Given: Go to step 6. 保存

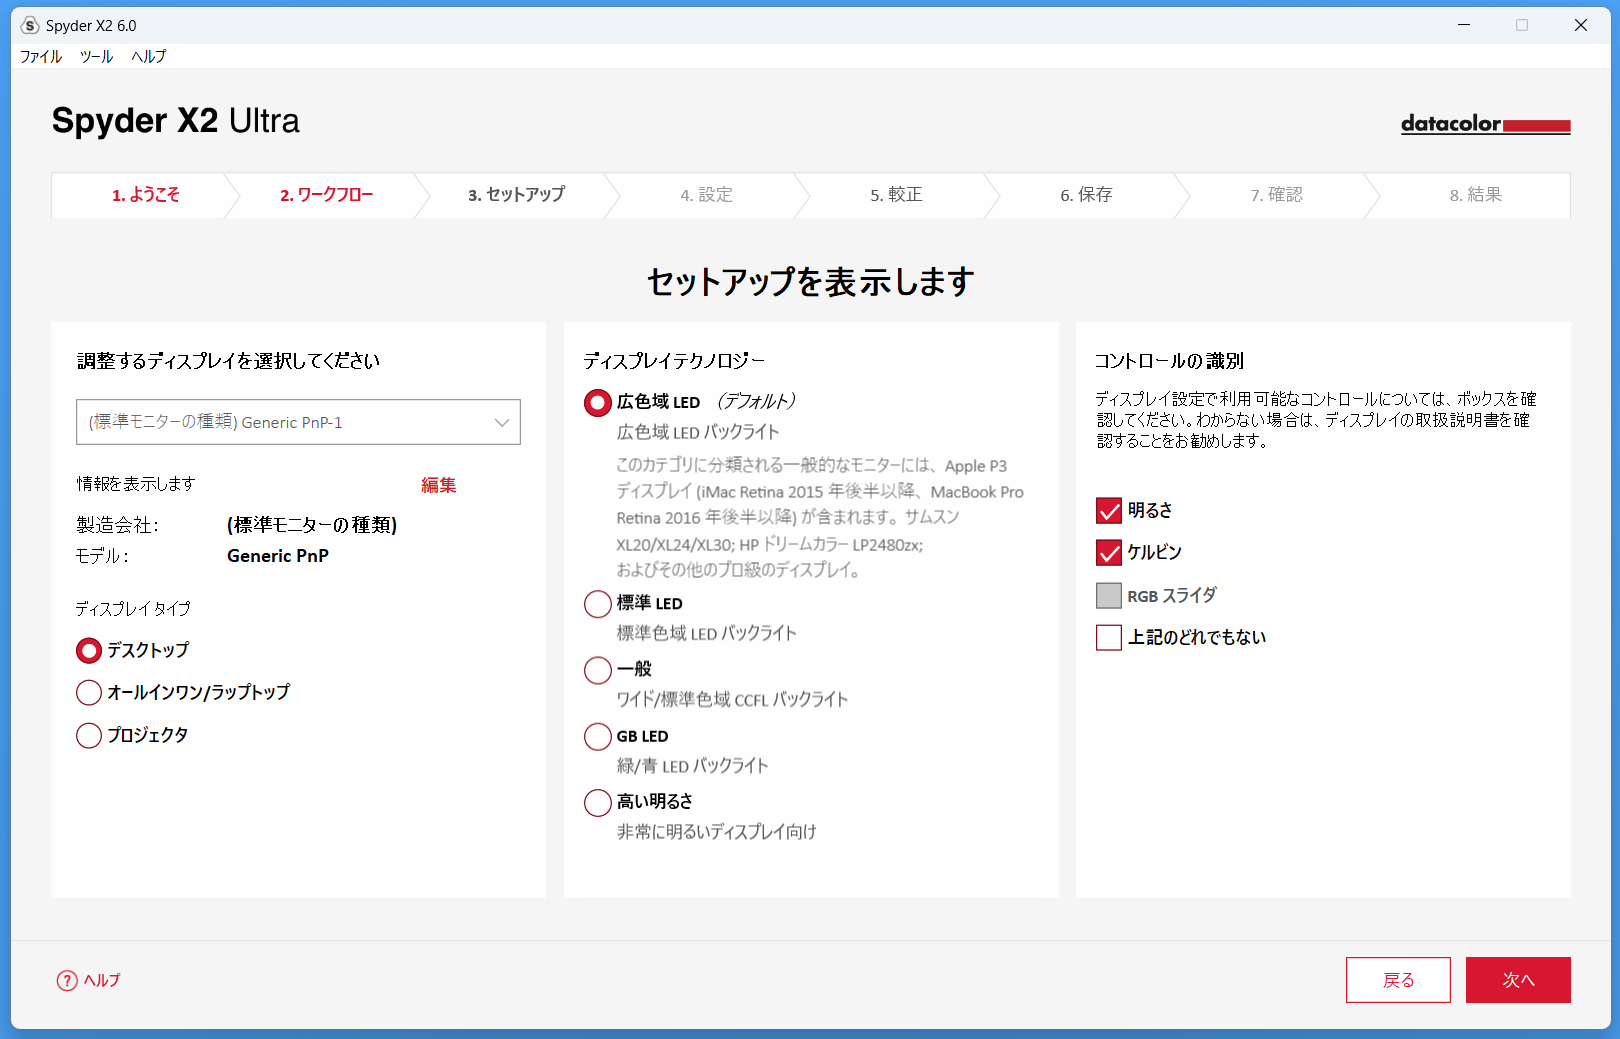Looking at the screenshot, I should [1086, 195].
